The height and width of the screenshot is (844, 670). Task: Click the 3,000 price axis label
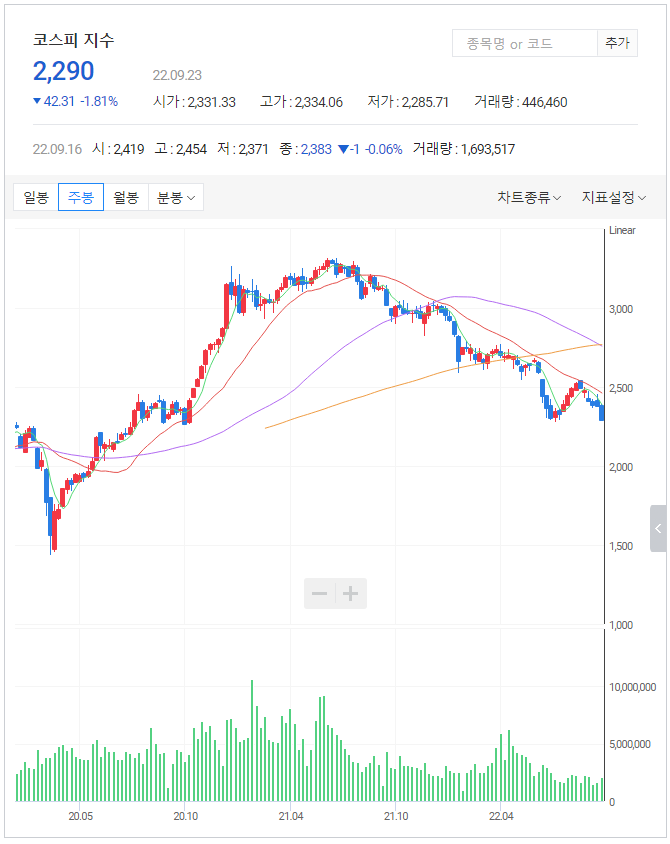tap(621, 309)
